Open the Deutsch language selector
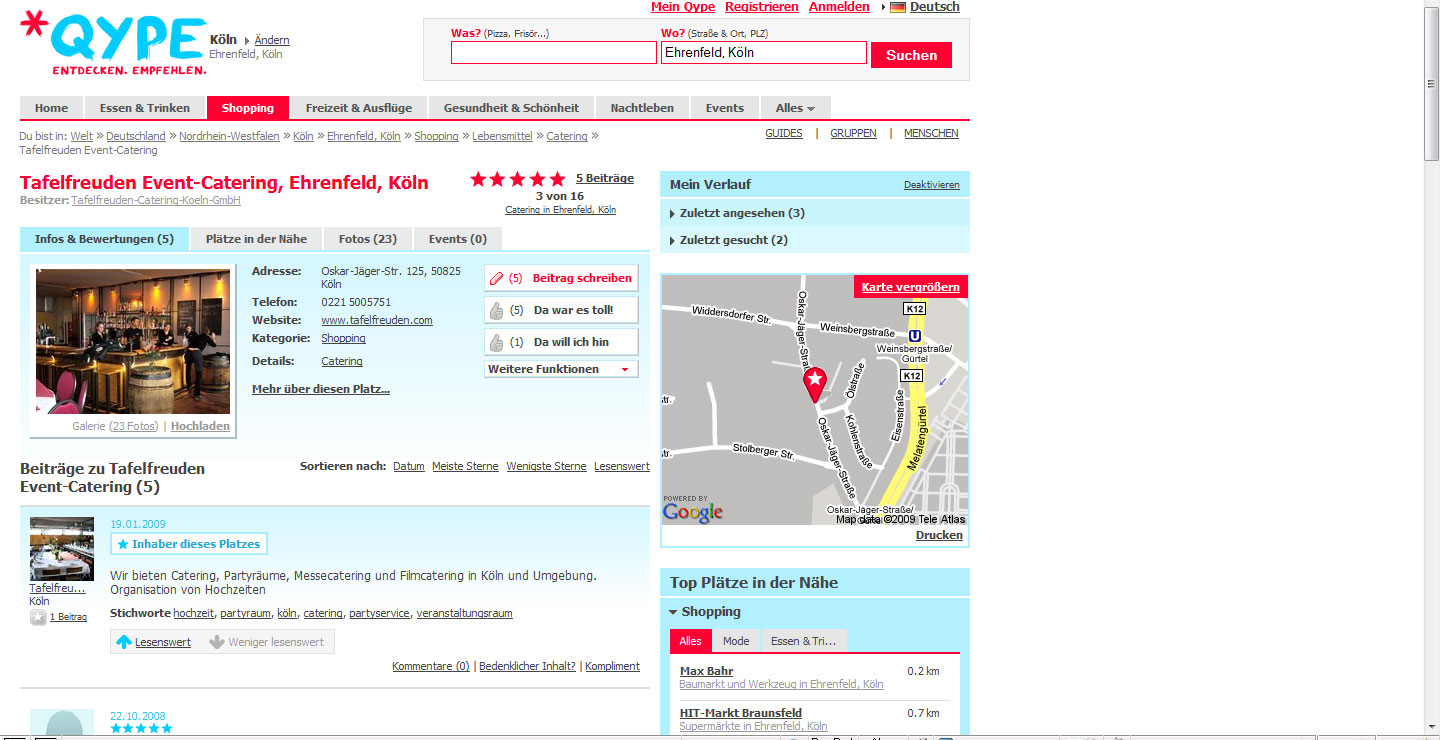 click(934, 7)
